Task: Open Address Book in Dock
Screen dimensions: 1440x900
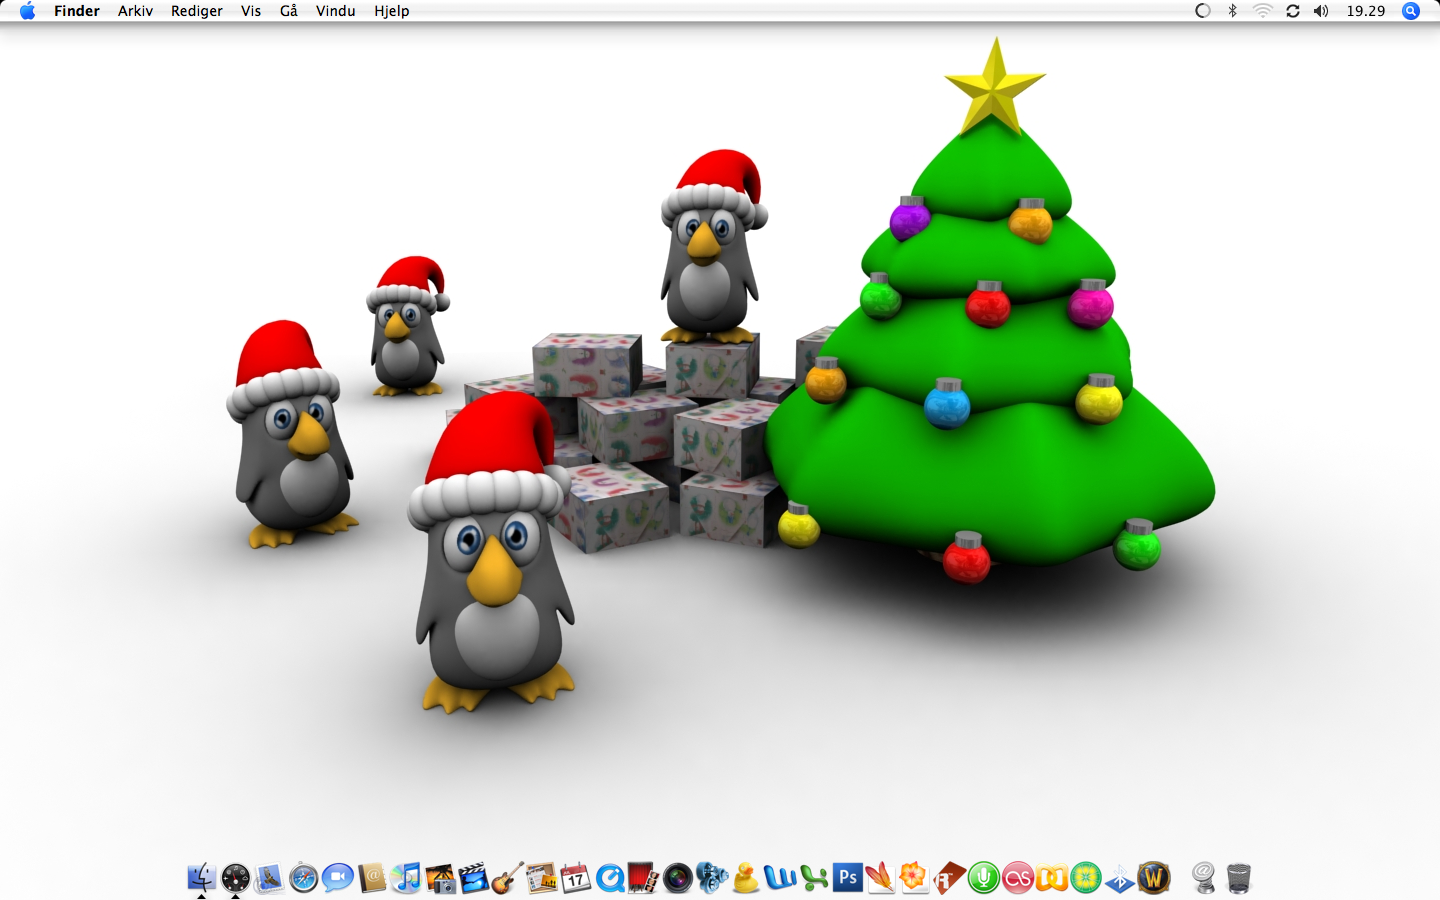Action: click(x=371, y=878)
